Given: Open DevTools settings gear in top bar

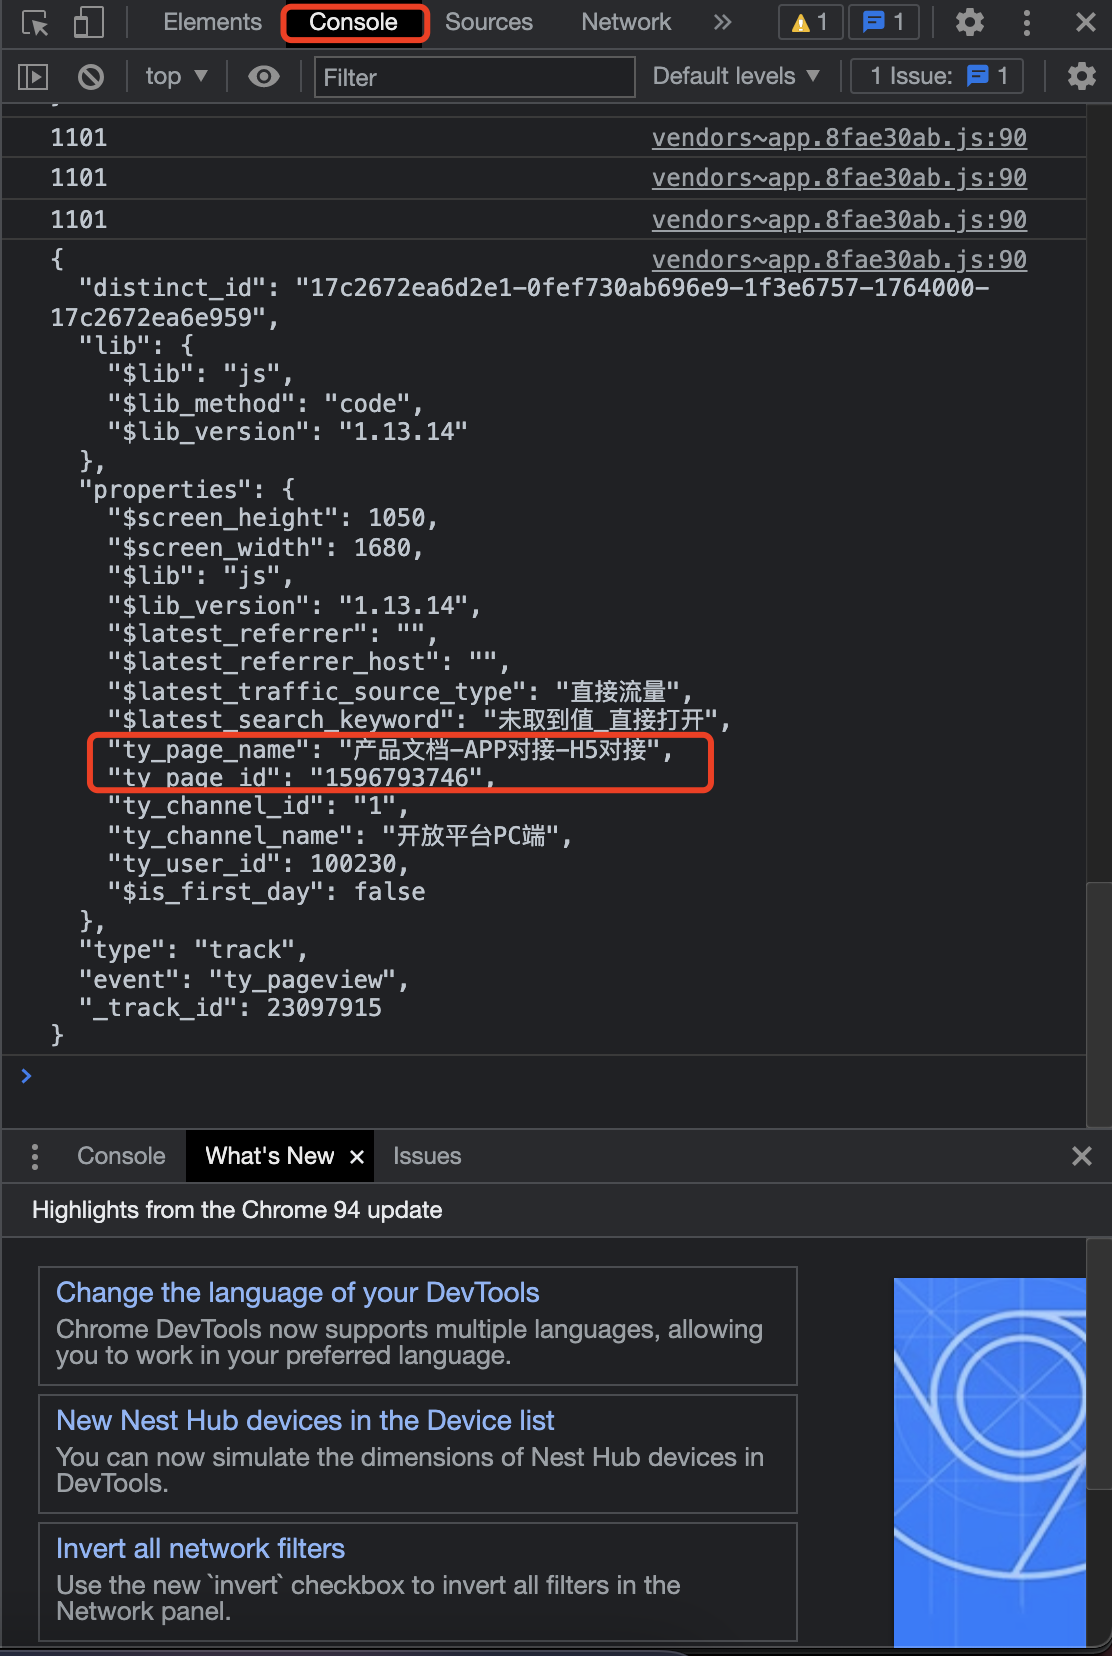Looking at the screenshot, I should tap(969, 22).
